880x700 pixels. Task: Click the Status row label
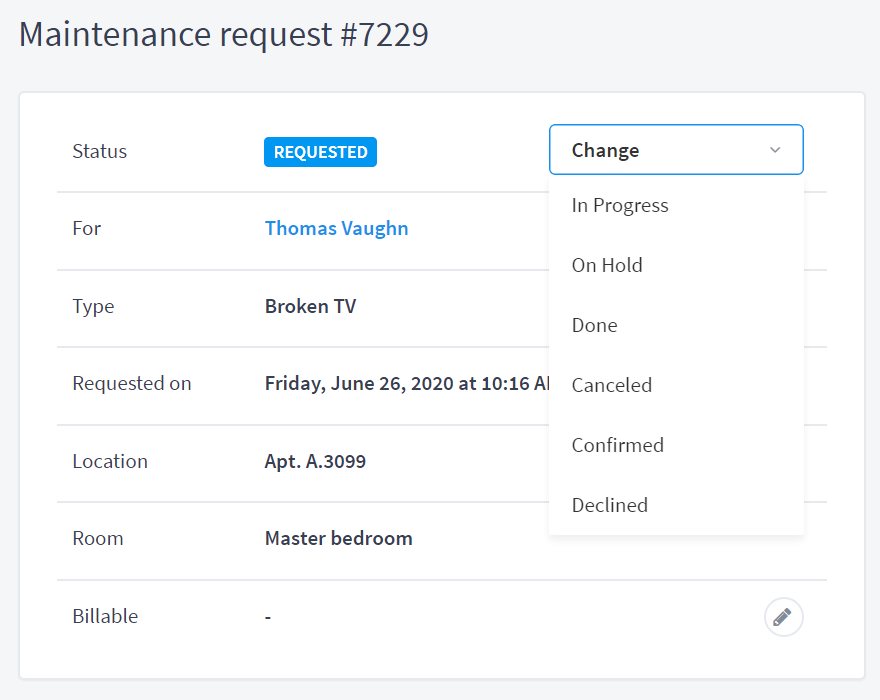(100, 152)
